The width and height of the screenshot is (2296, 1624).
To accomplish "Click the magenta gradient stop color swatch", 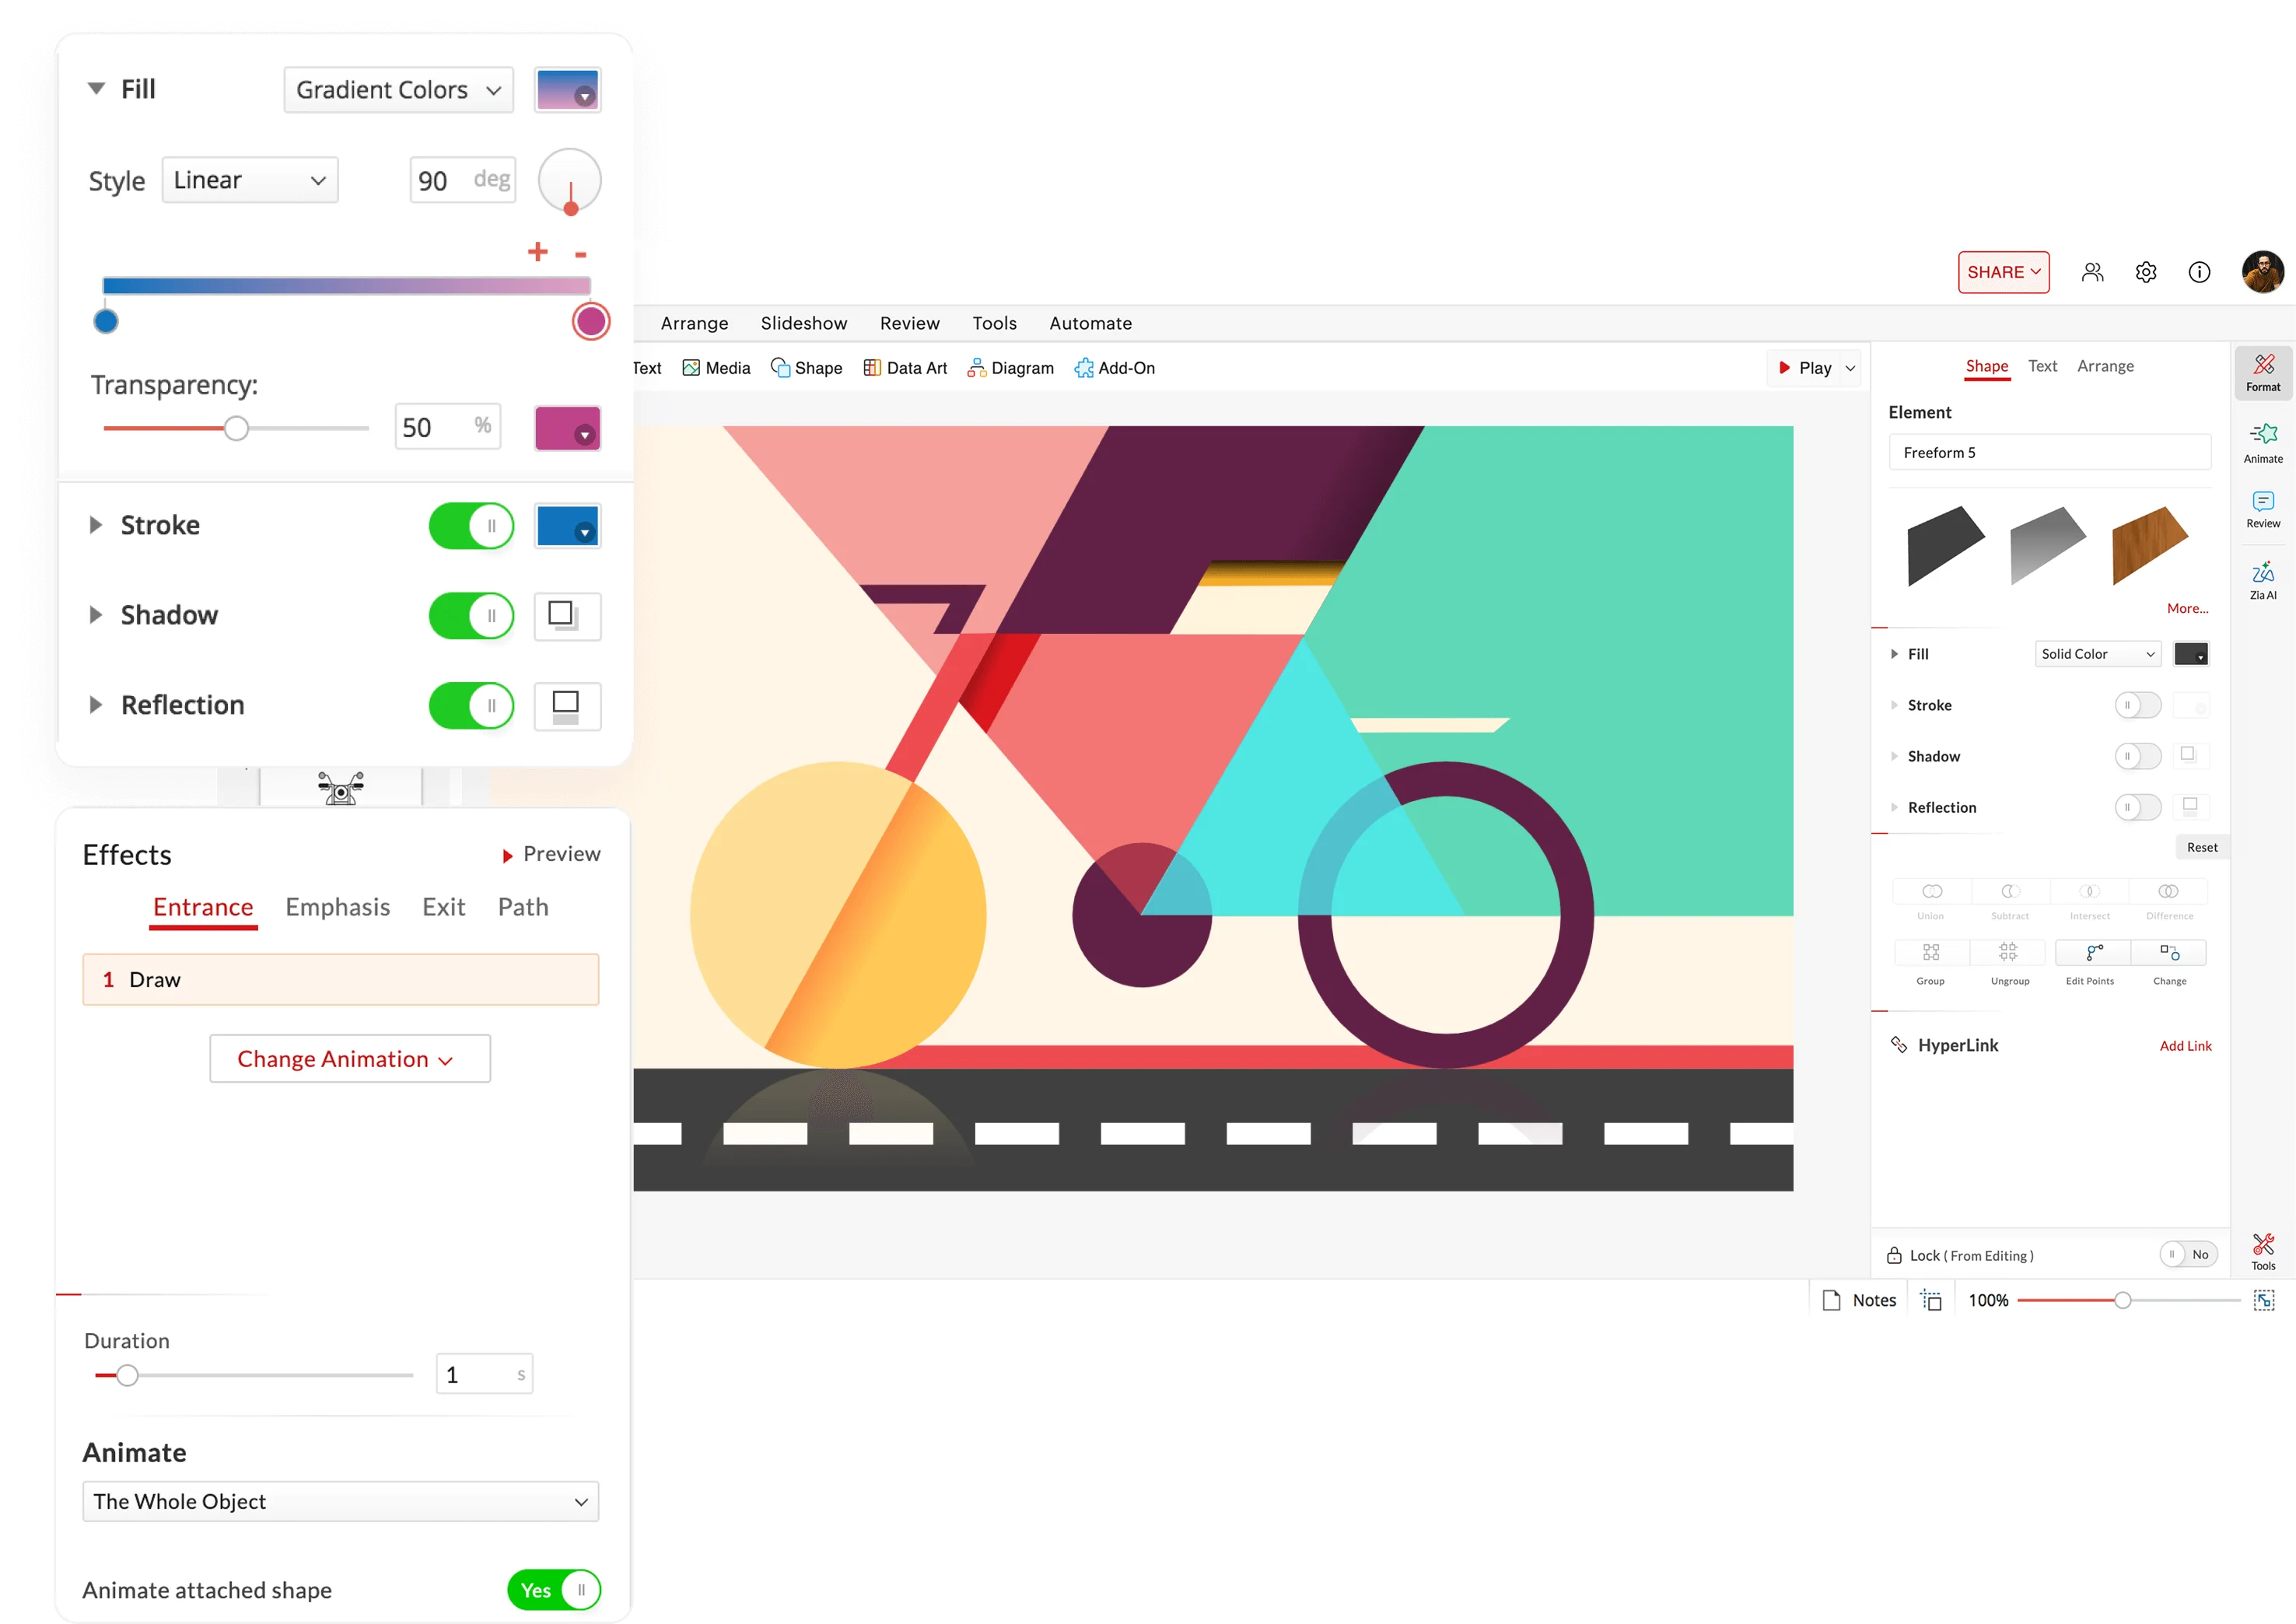I will point(567,428).
